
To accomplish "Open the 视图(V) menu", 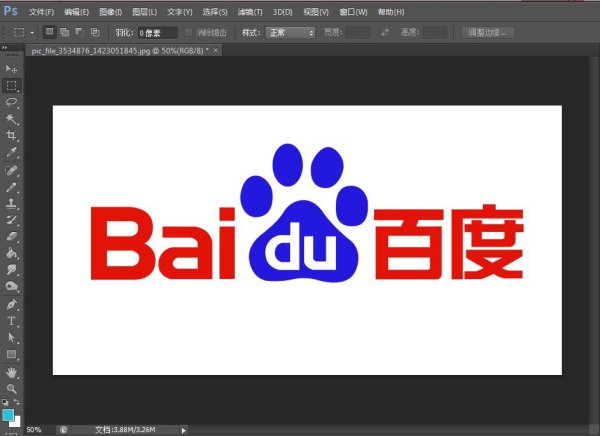I will [x=316, y=12].
